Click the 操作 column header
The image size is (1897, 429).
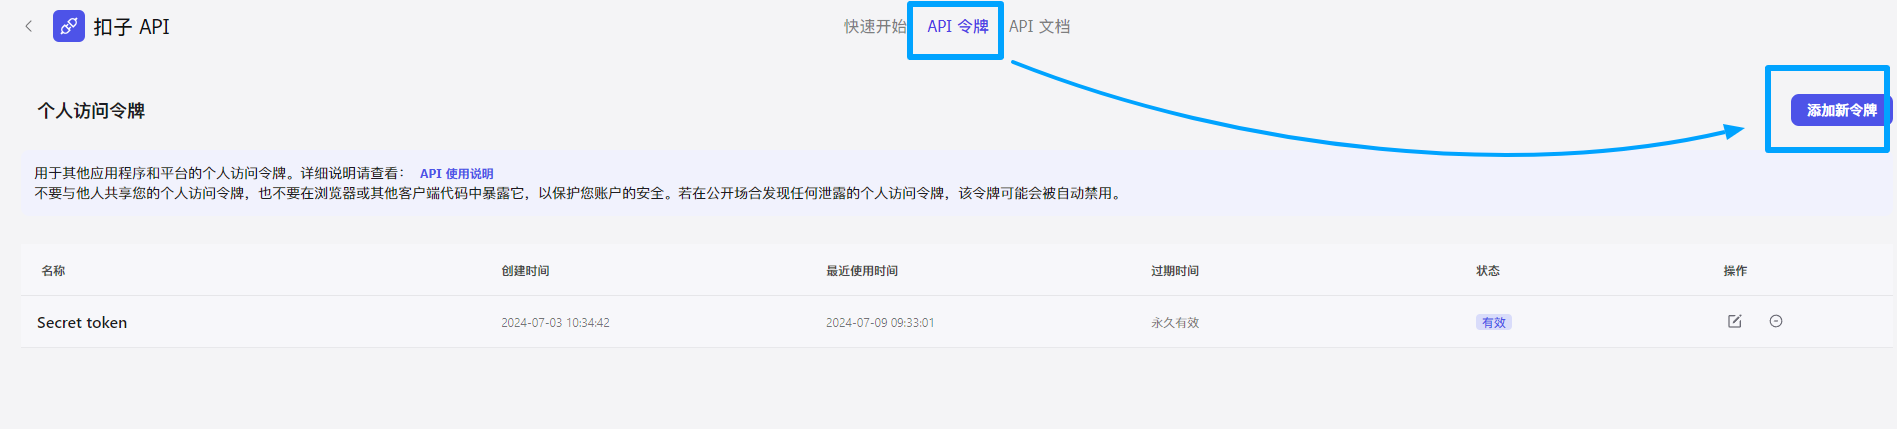pyautogui.click(x=1735, y=270)
